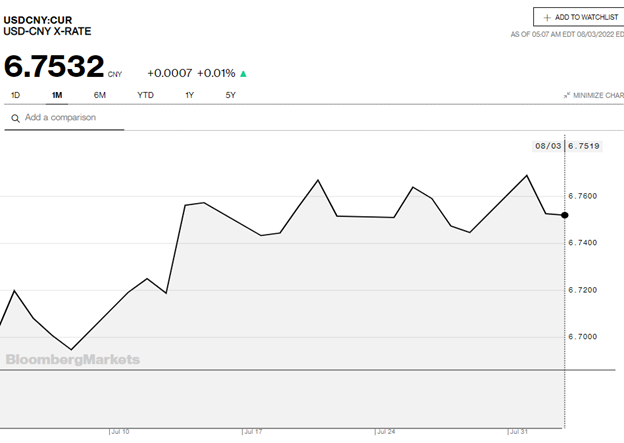
Task: Switch to the 5Y chart view
Action: click(231, 95)
